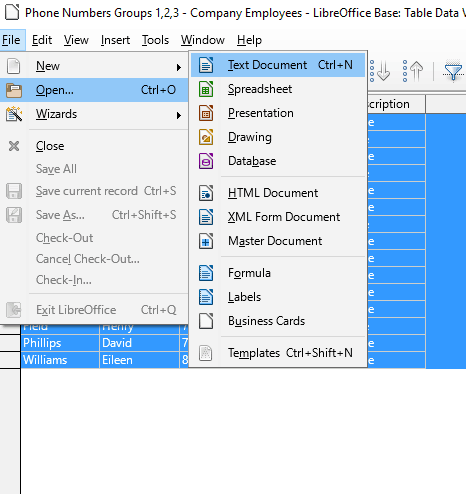Image resolution: width=466 pixels, height=494 pixels.
Task: Click the Phillips table cell
Action: point(60,343)
